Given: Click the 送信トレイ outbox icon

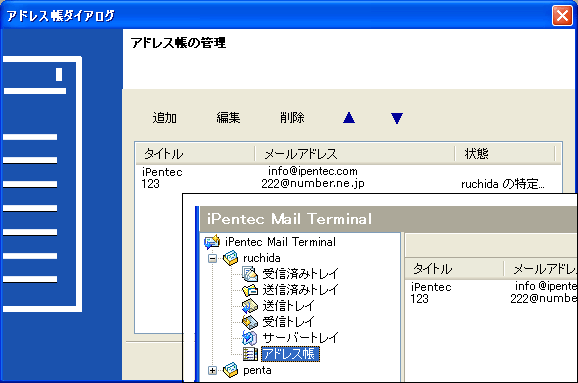Looking at the screenshot, I should [250, 306].
